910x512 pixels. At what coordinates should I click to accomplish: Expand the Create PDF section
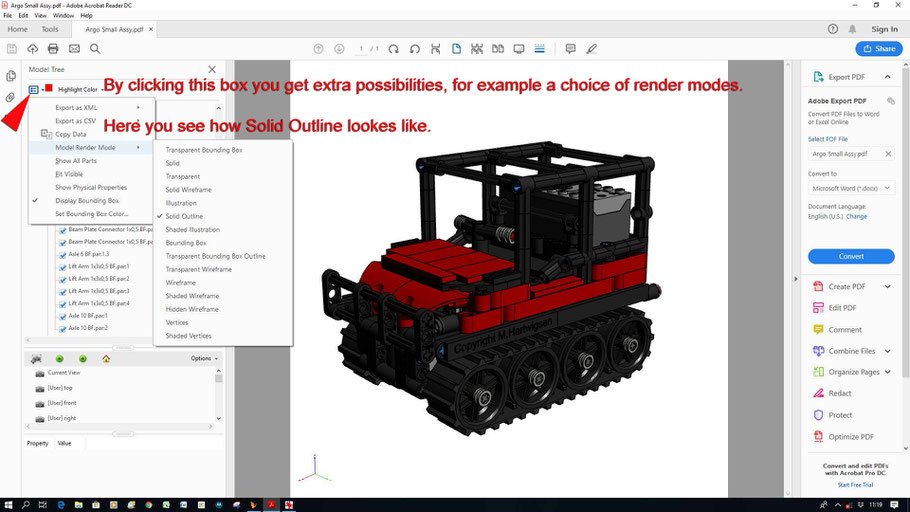pyautogui.click(x=887, y=287)
